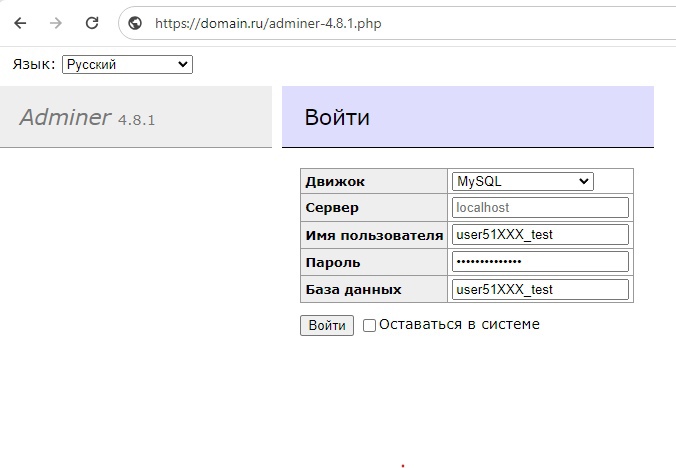The height and width of the screenshot is (468, 676).
Task: Enable the Оставаться в системе checkbox
Action: (369, 325)
